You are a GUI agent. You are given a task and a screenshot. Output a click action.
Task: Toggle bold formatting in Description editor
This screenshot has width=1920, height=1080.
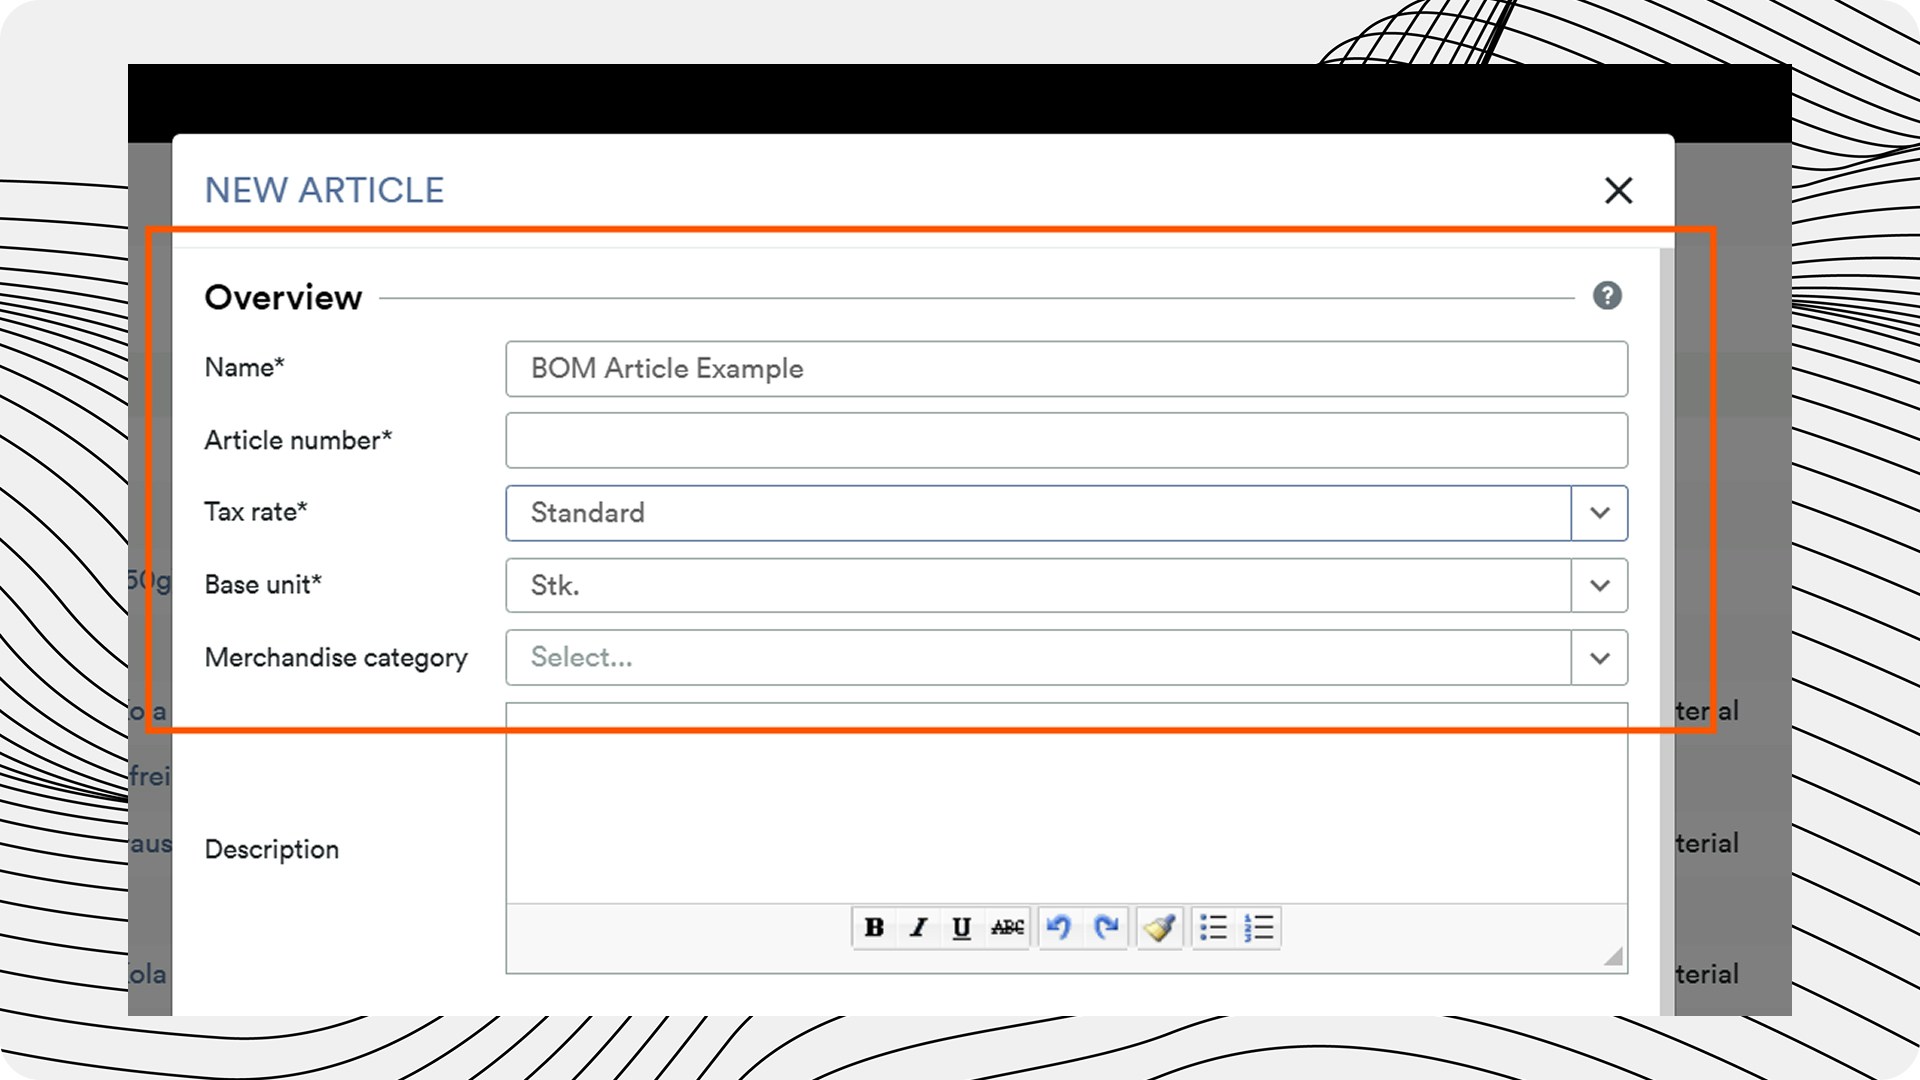coord(874,928)
